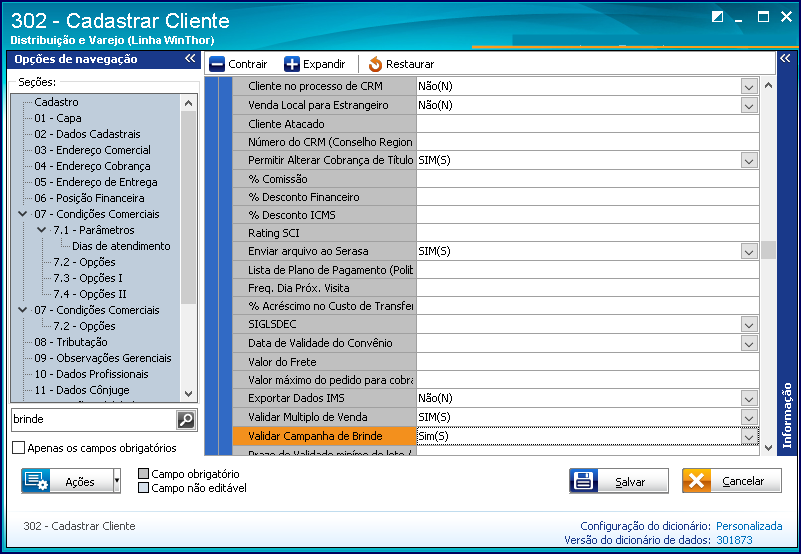
Task: Click the search field containing brinde
Action: (93, 420)
